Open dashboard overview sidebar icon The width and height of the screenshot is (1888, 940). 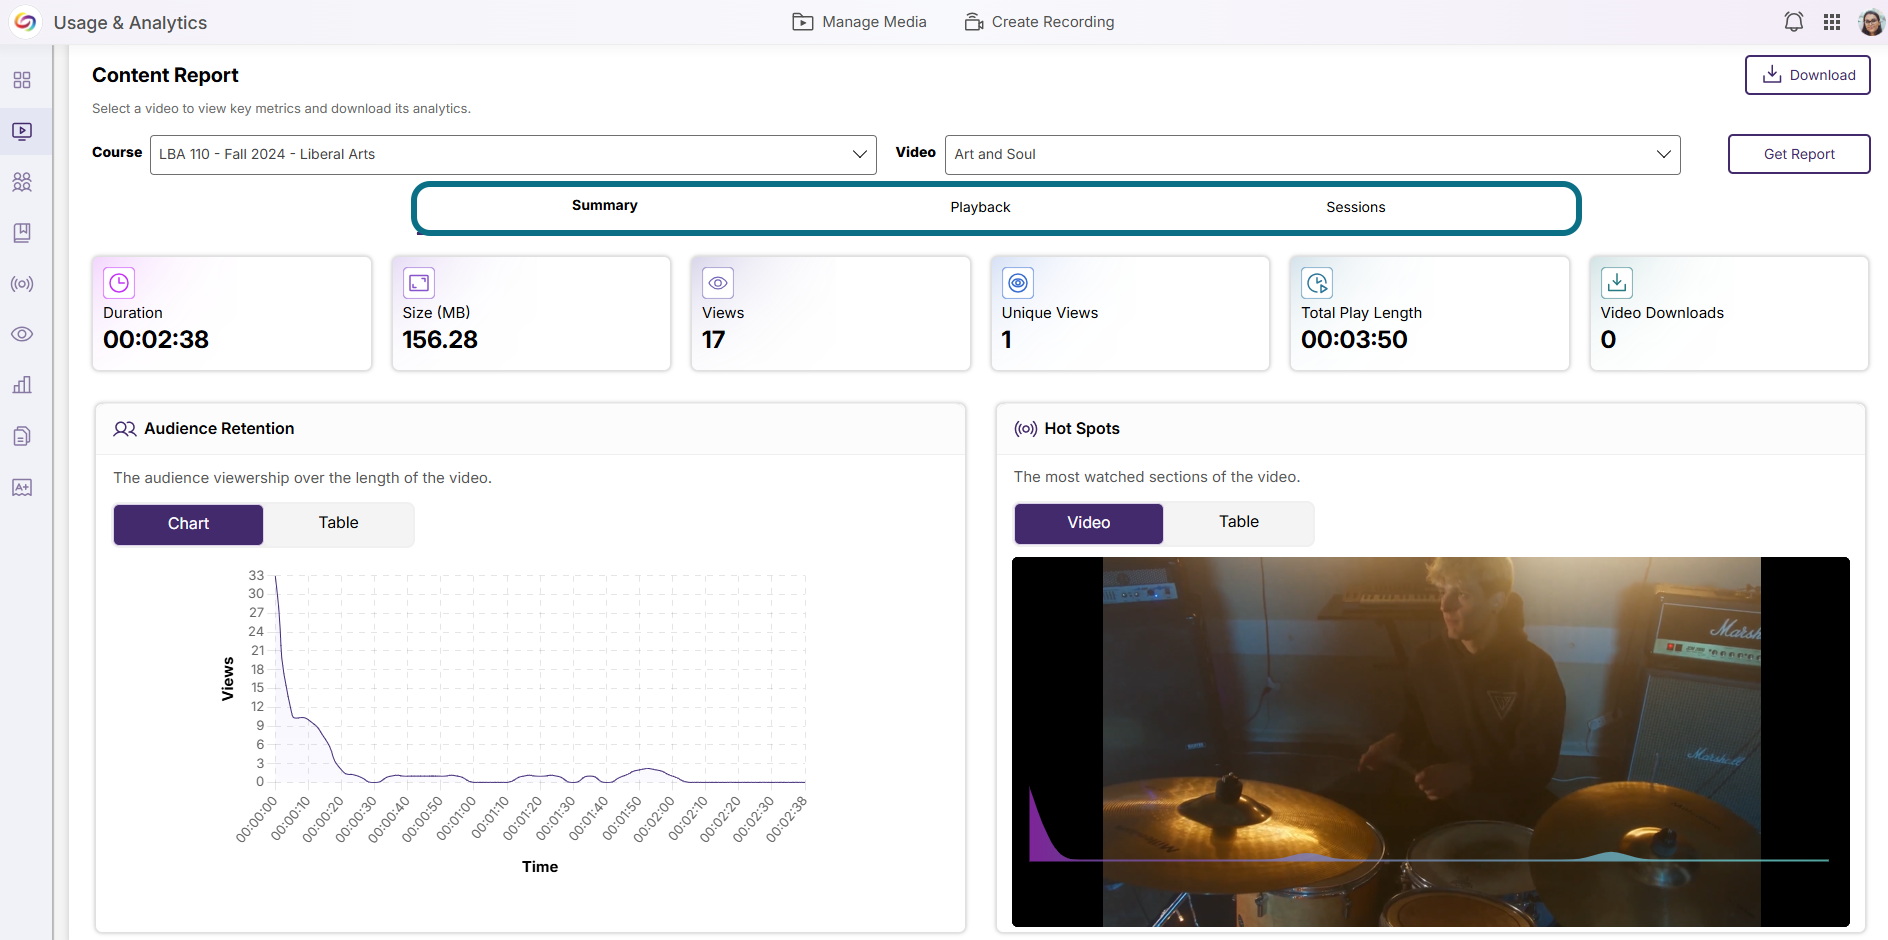[22, 80]
